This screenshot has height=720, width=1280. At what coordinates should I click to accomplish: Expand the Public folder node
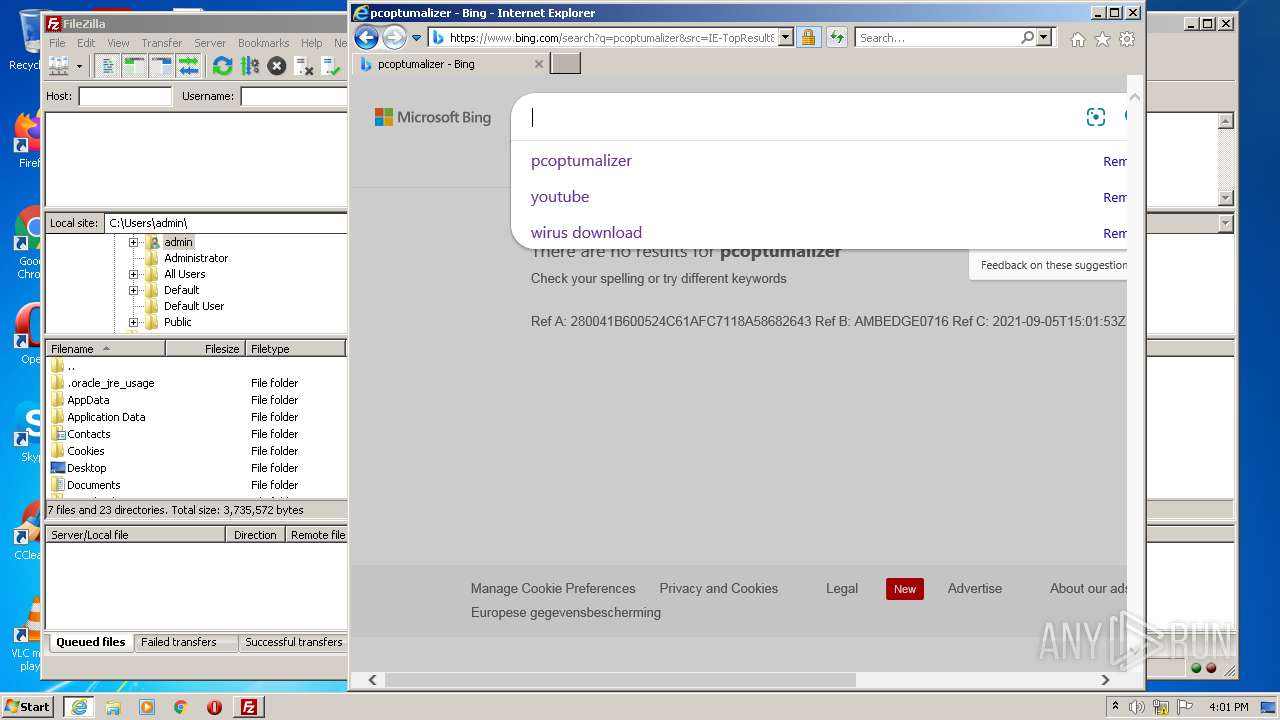click(134, 322)
